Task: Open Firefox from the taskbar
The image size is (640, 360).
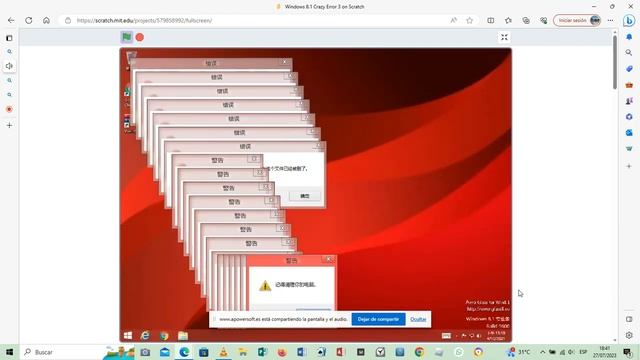Action: point(282,352)
